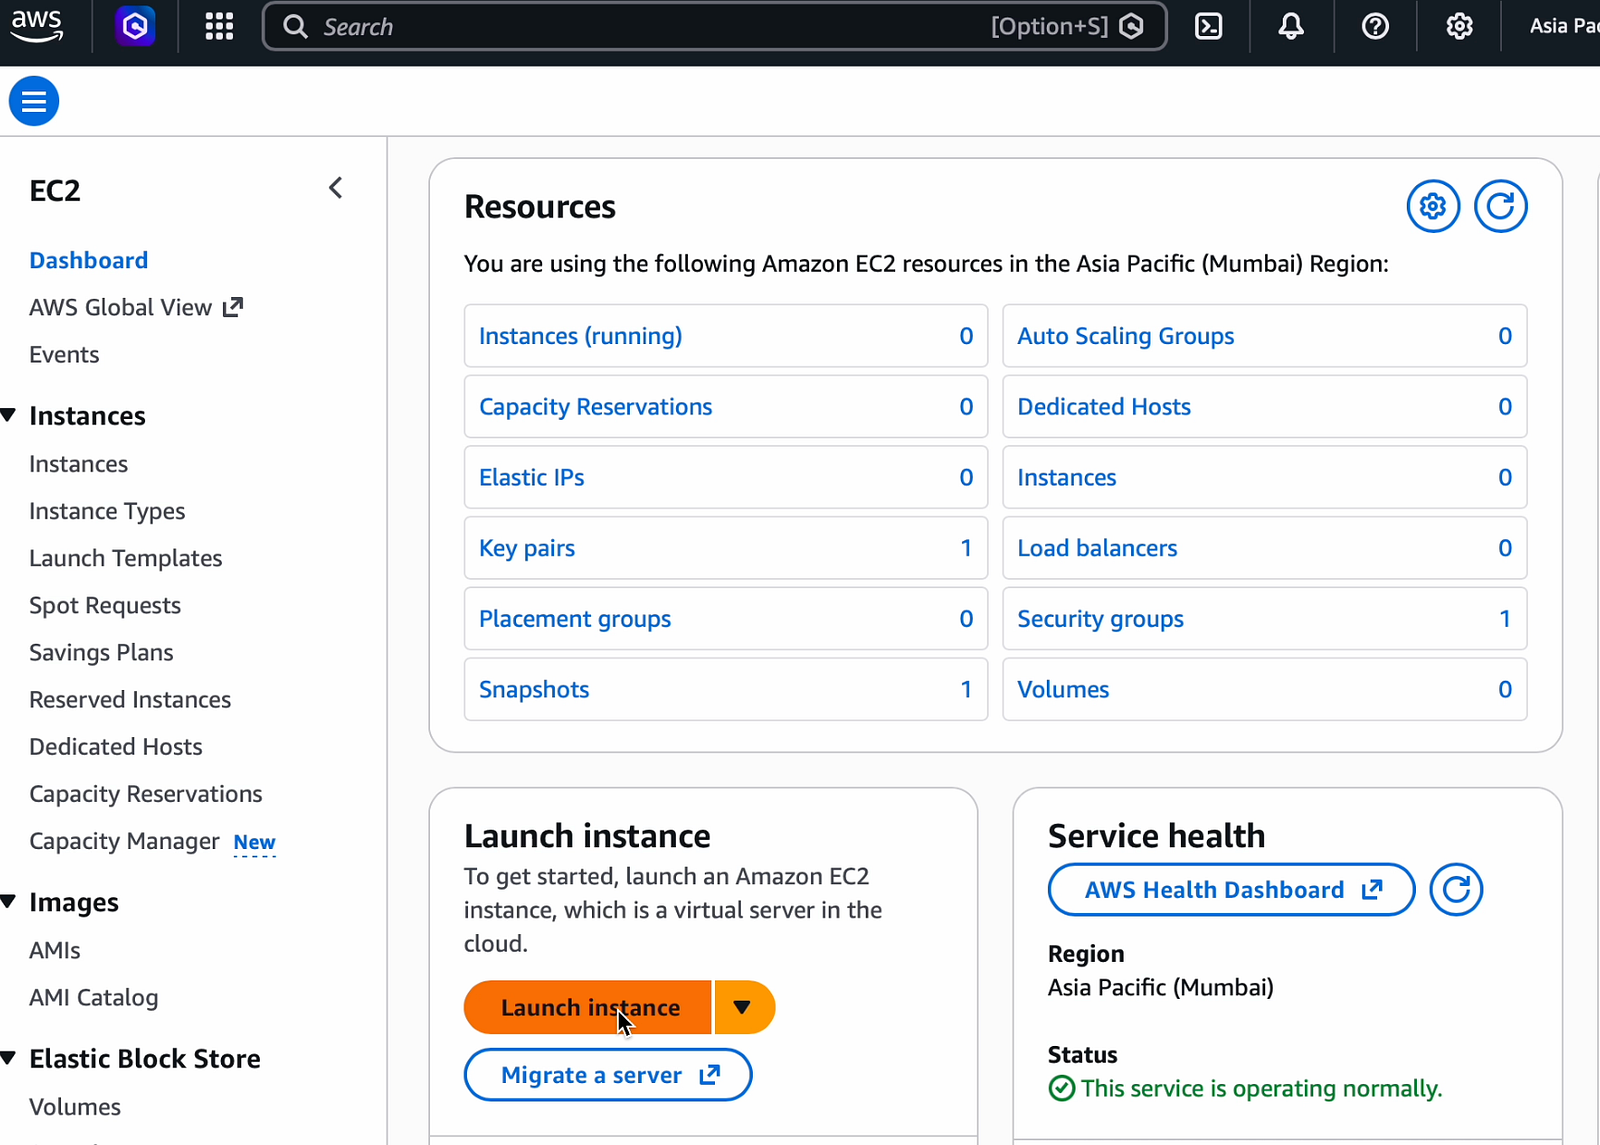Open AWS Global View link
The width and height of the screenshot is (1600, 1145).
click(x=136, y=307)
